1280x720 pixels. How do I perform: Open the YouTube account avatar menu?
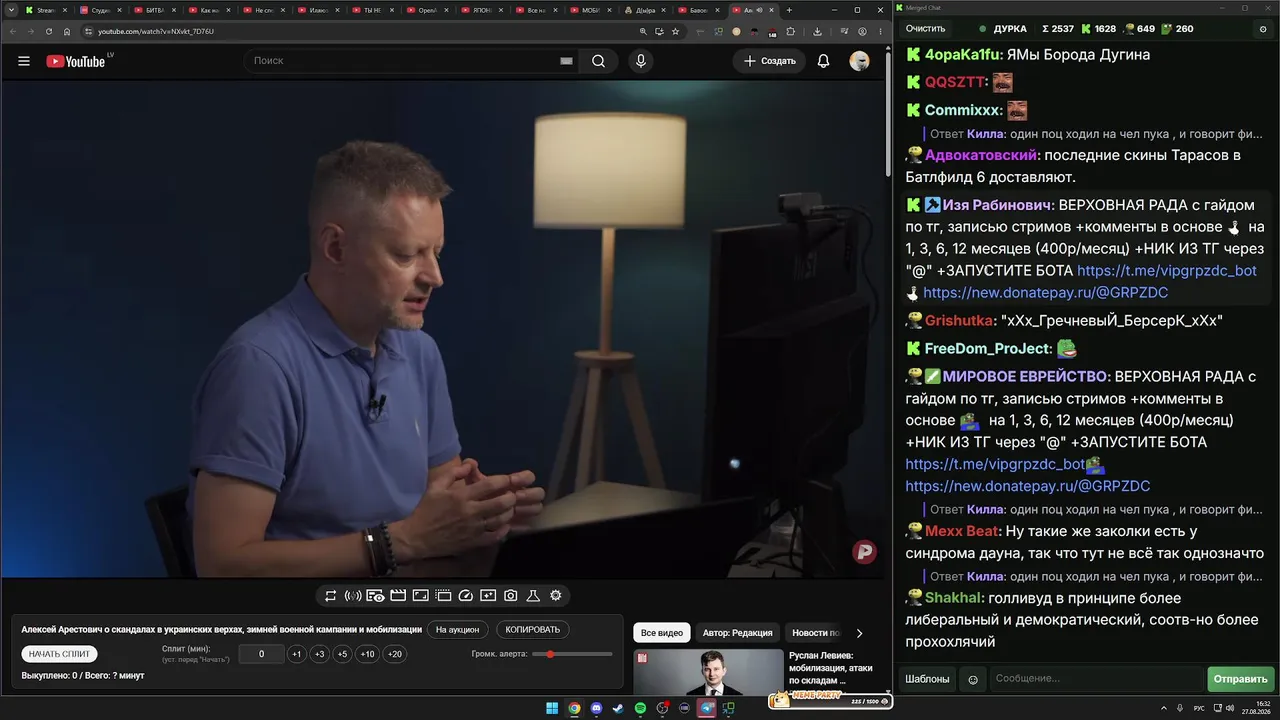[859, 61]
